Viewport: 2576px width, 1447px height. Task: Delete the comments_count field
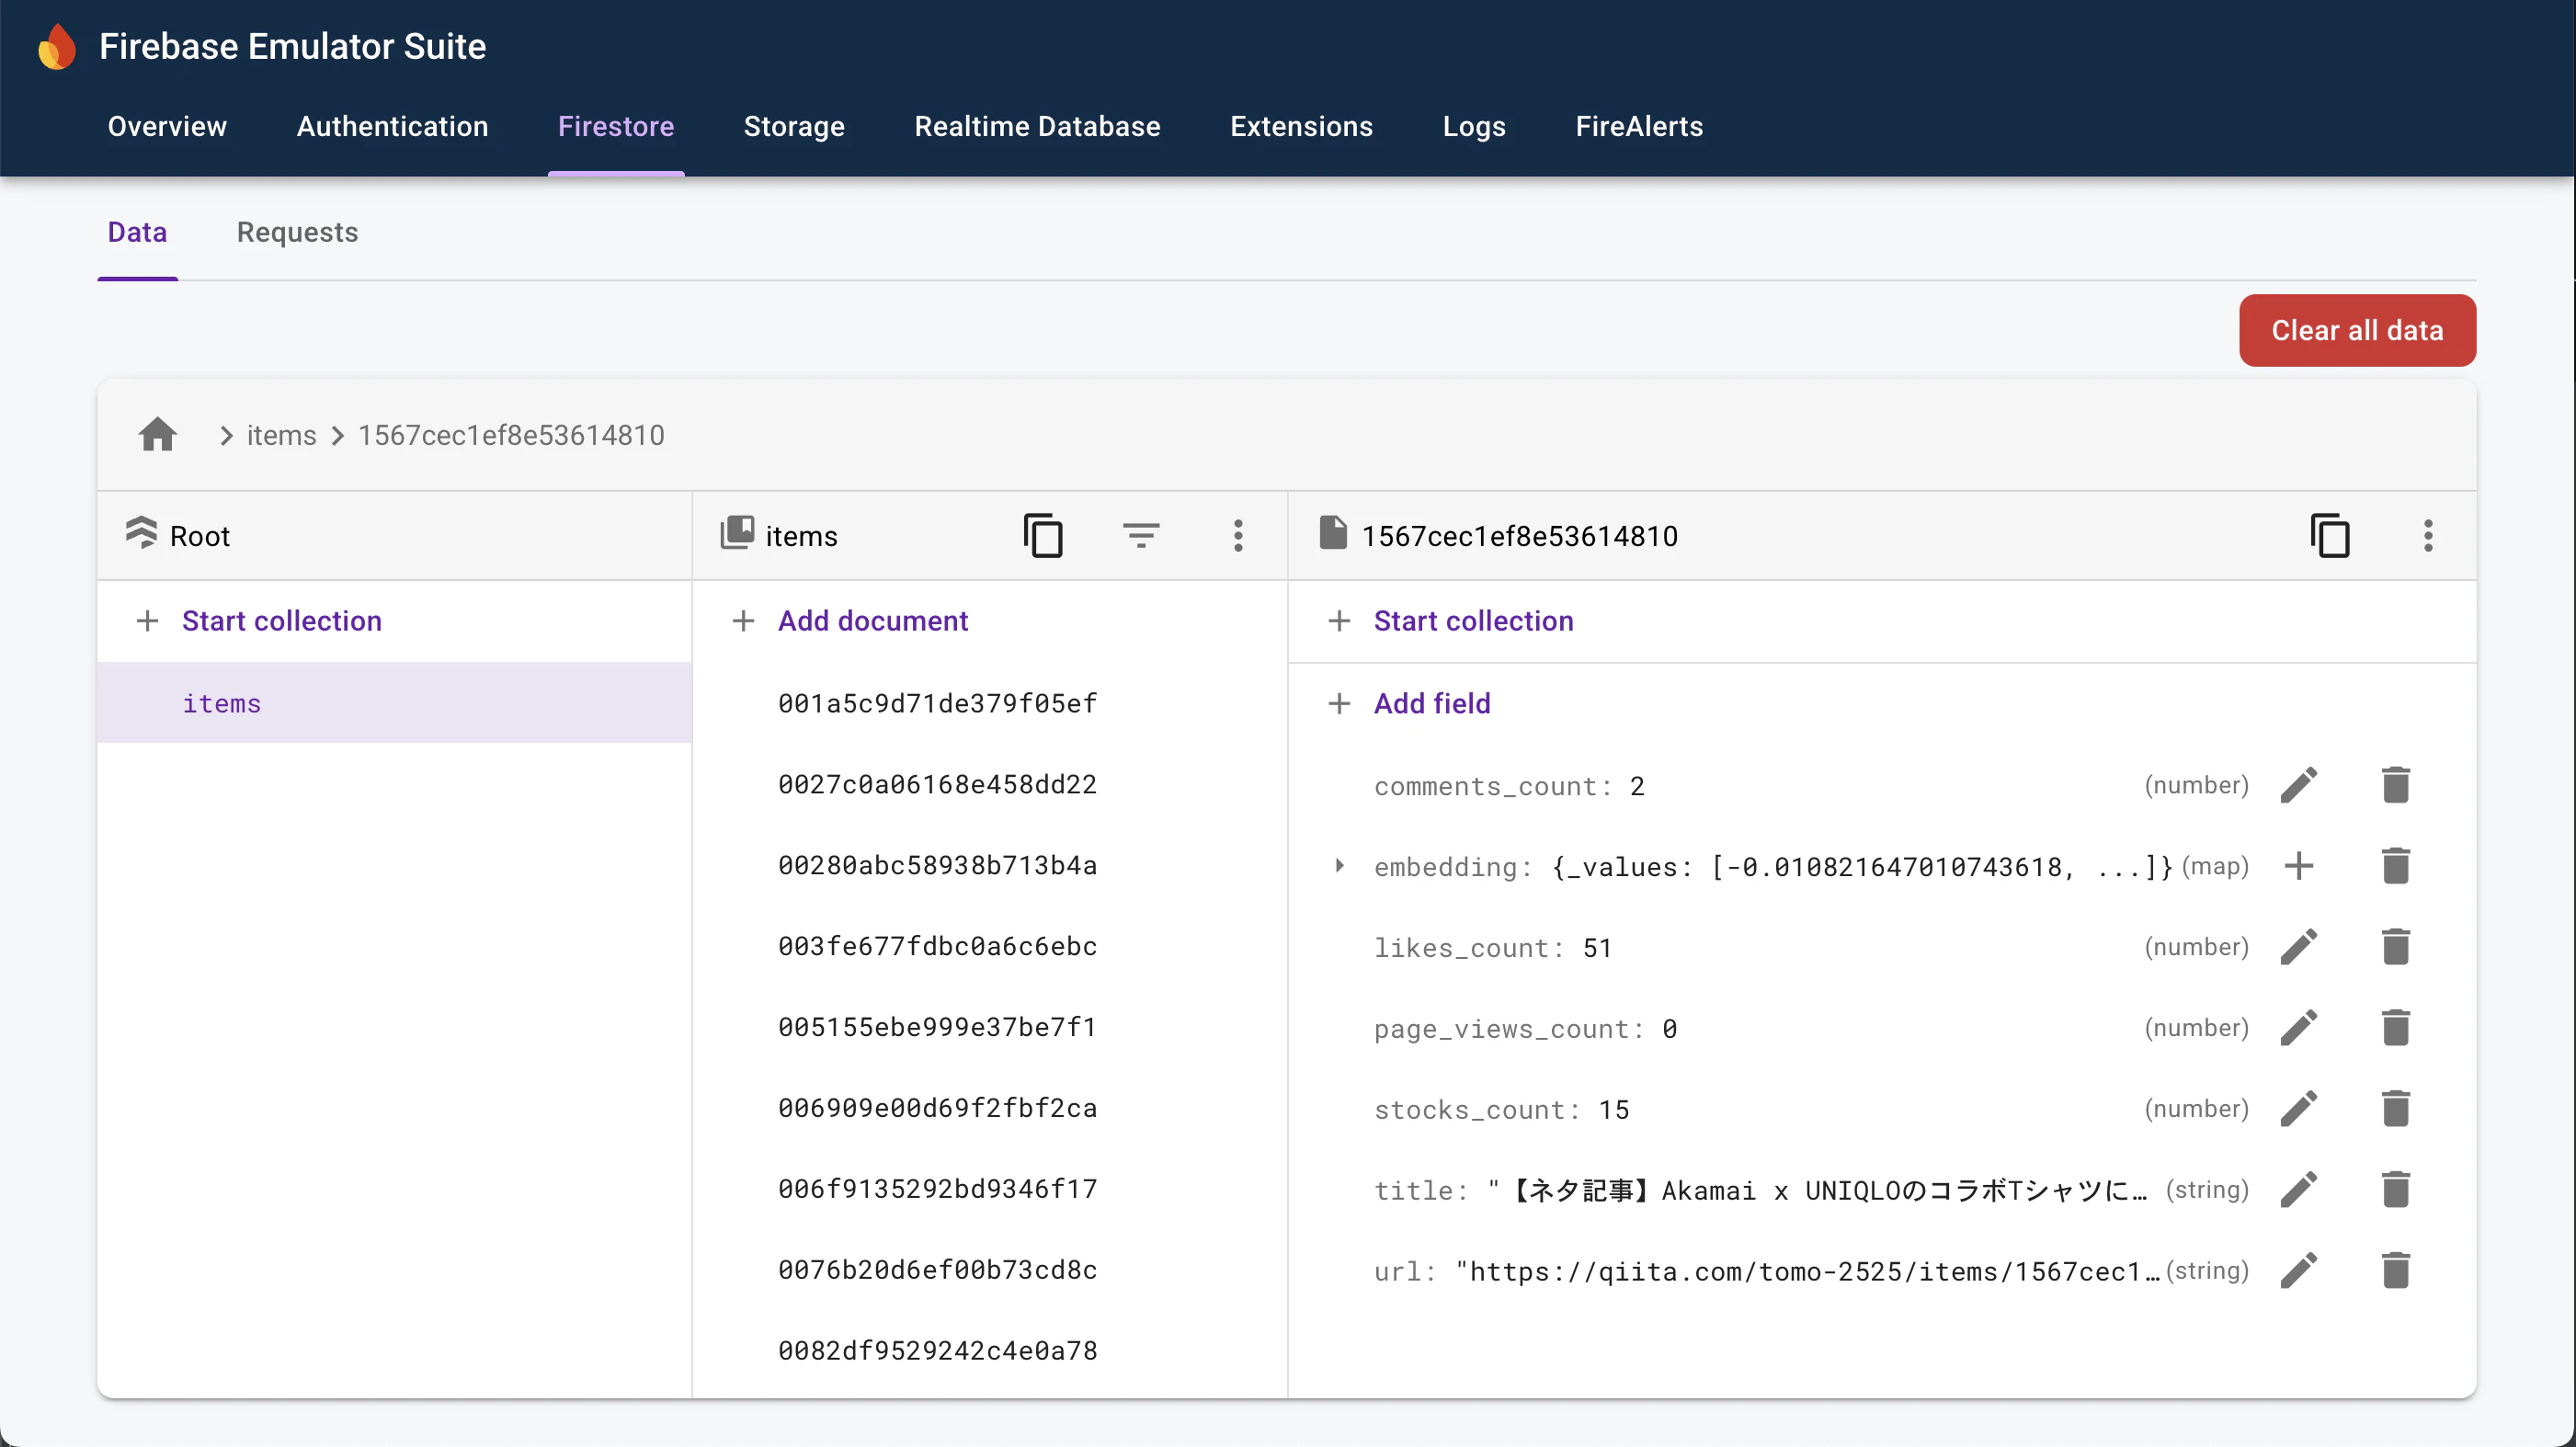(x=2395, y=785)
